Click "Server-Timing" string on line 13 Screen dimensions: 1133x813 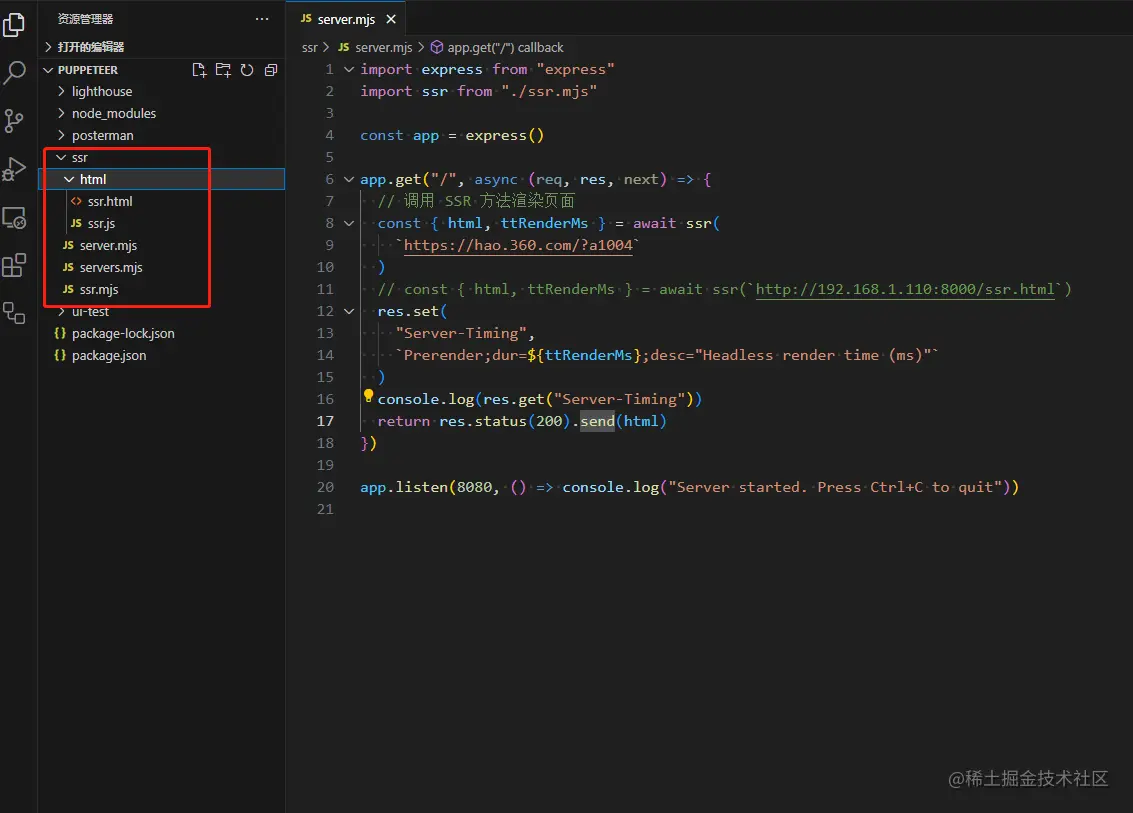[x=461, y=333]
